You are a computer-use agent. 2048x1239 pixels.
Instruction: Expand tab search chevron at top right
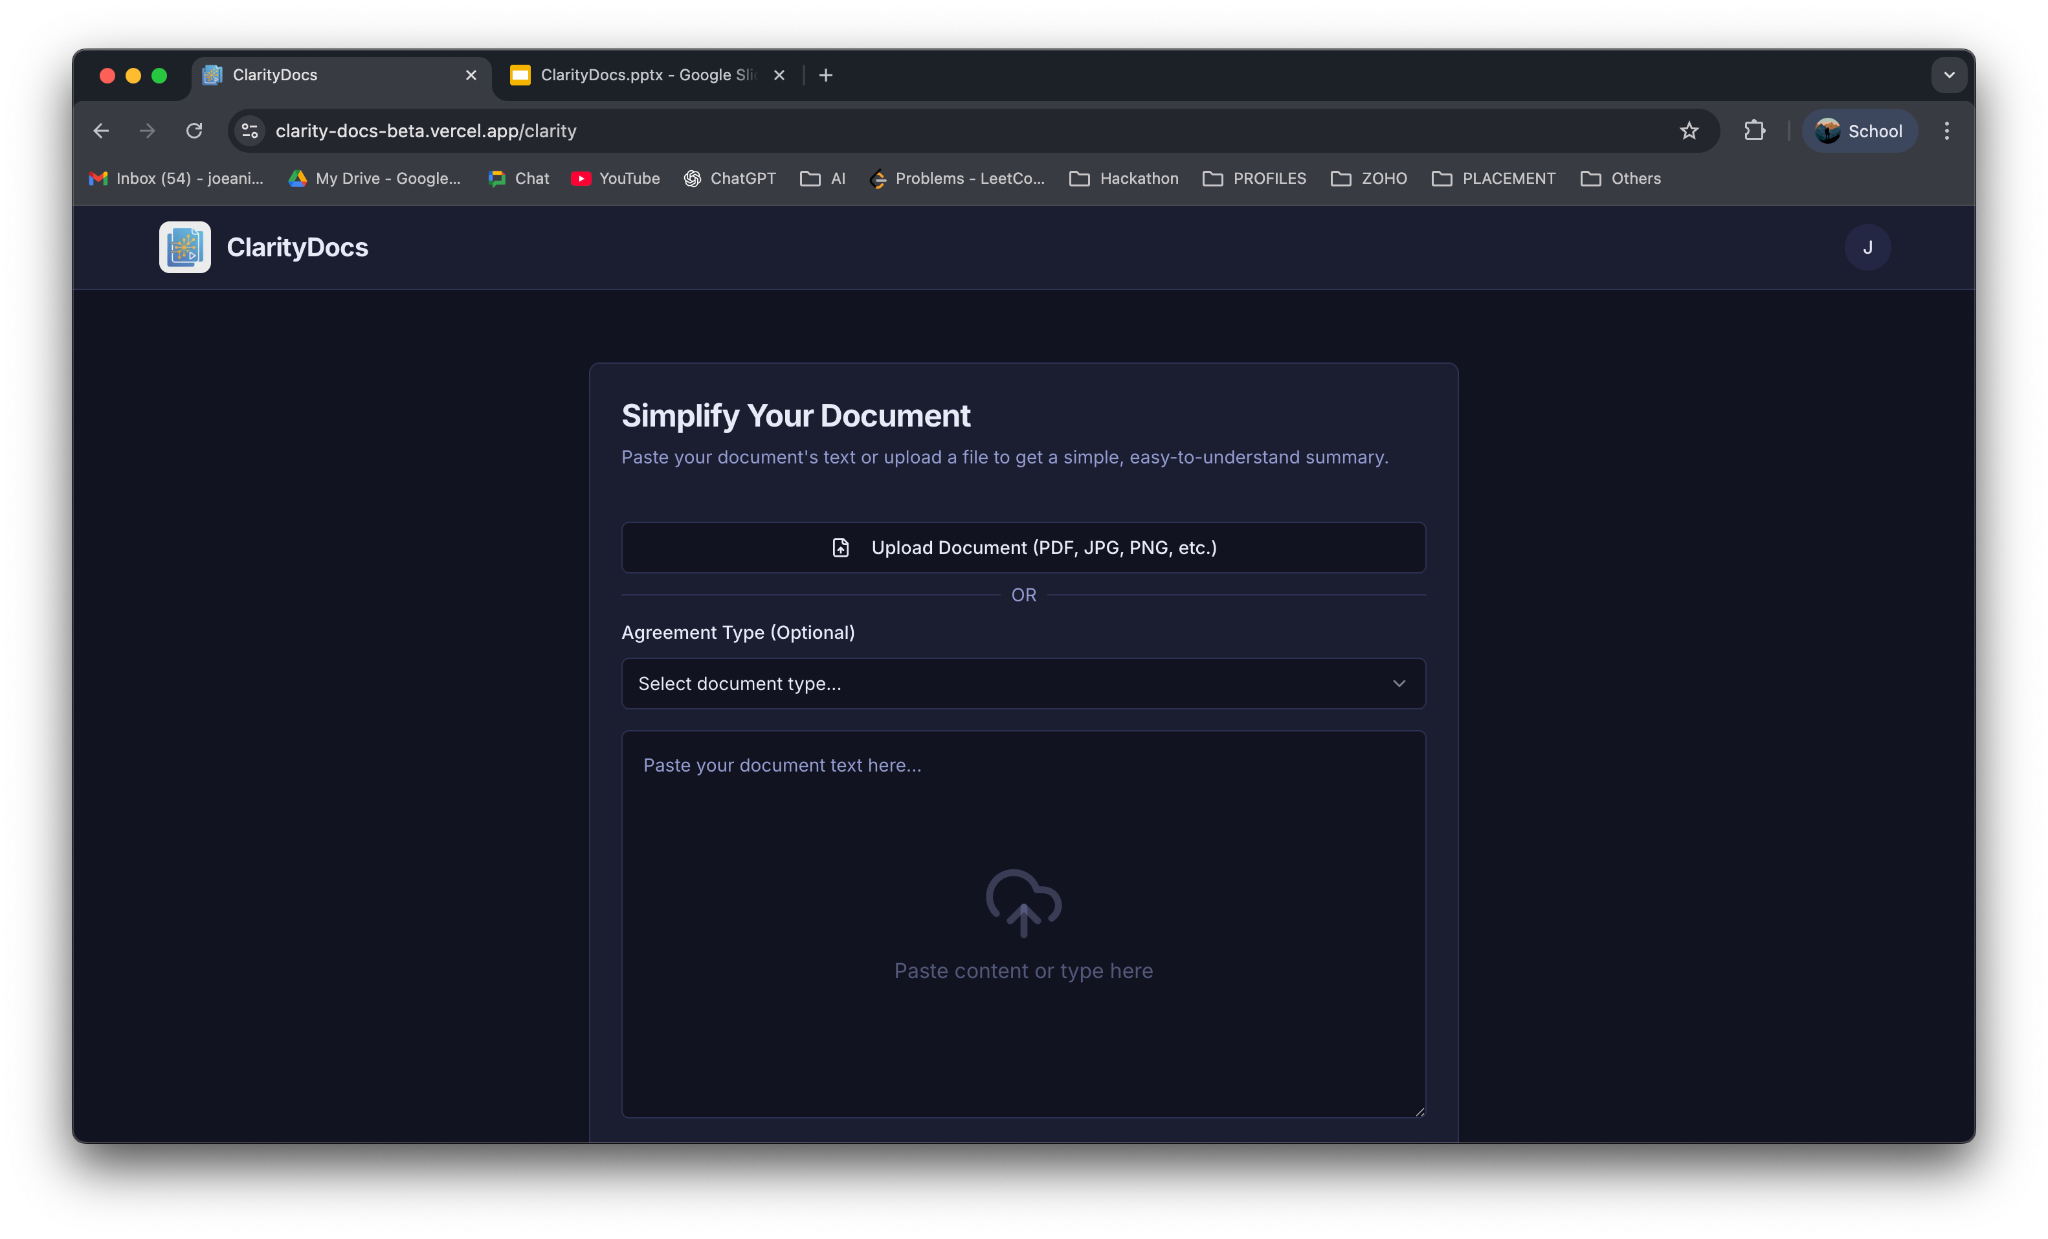[x=1948, y=75]
